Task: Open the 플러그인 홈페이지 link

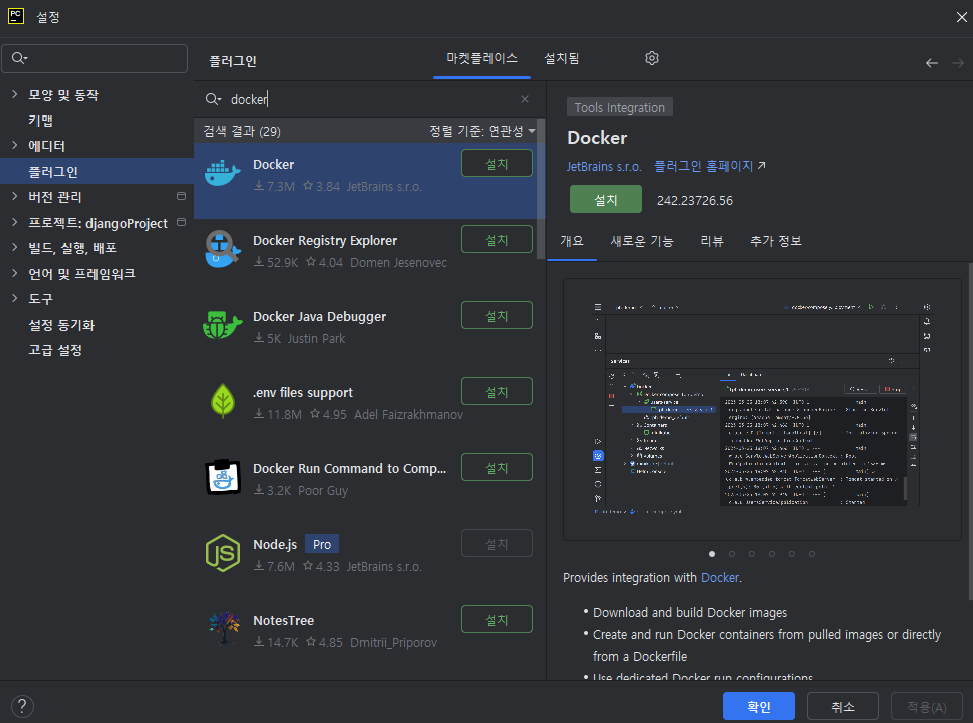Action: [709, 166]
